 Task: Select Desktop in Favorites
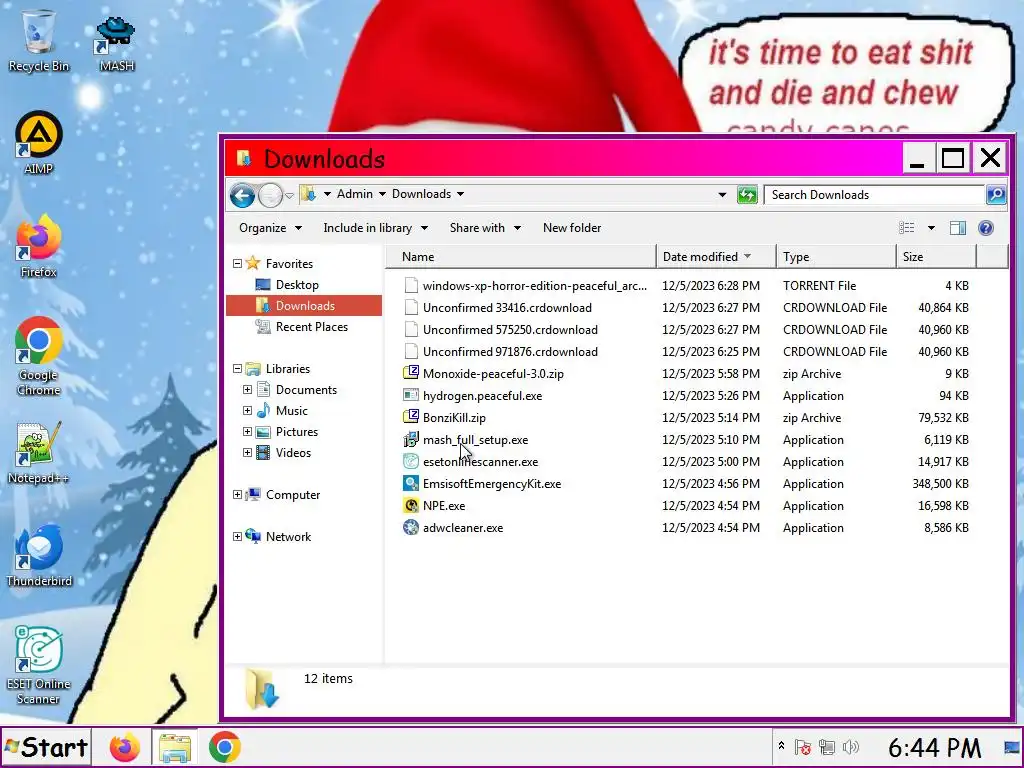(297, 285)
